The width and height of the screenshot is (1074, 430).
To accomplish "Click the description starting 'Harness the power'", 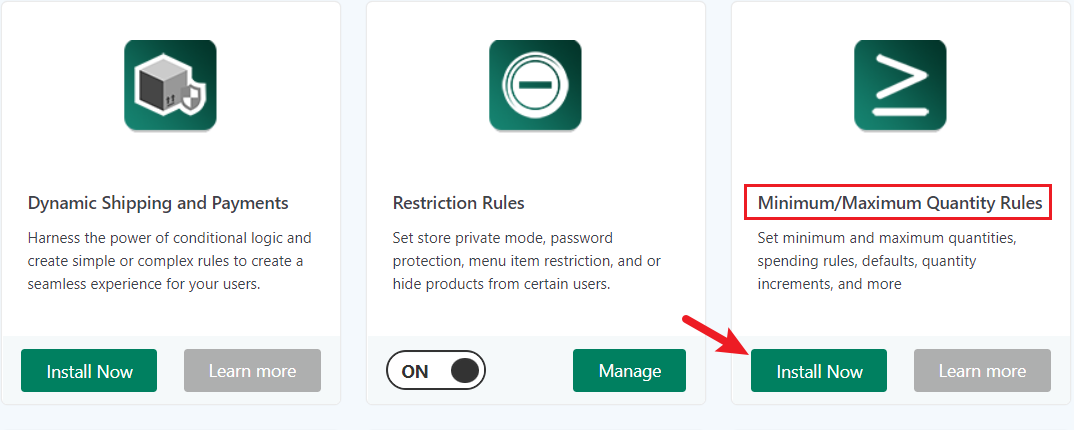I will 169,261.
